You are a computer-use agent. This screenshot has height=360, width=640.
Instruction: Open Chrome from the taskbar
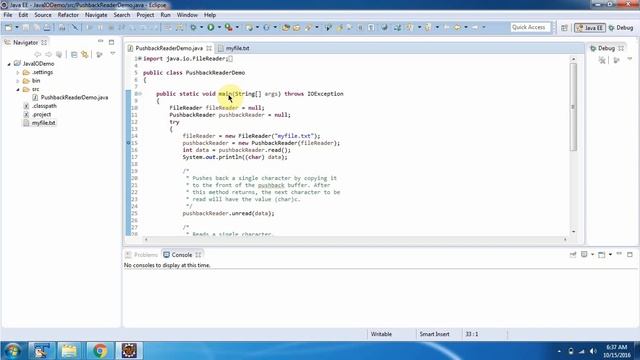(99, 351)
